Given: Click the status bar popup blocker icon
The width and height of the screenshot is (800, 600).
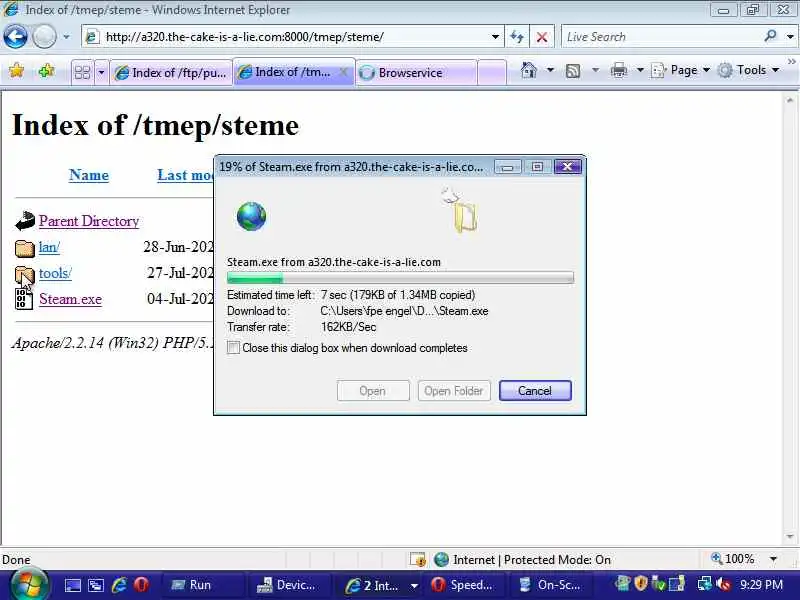Looking at the screenshot, I should point(418,560).
